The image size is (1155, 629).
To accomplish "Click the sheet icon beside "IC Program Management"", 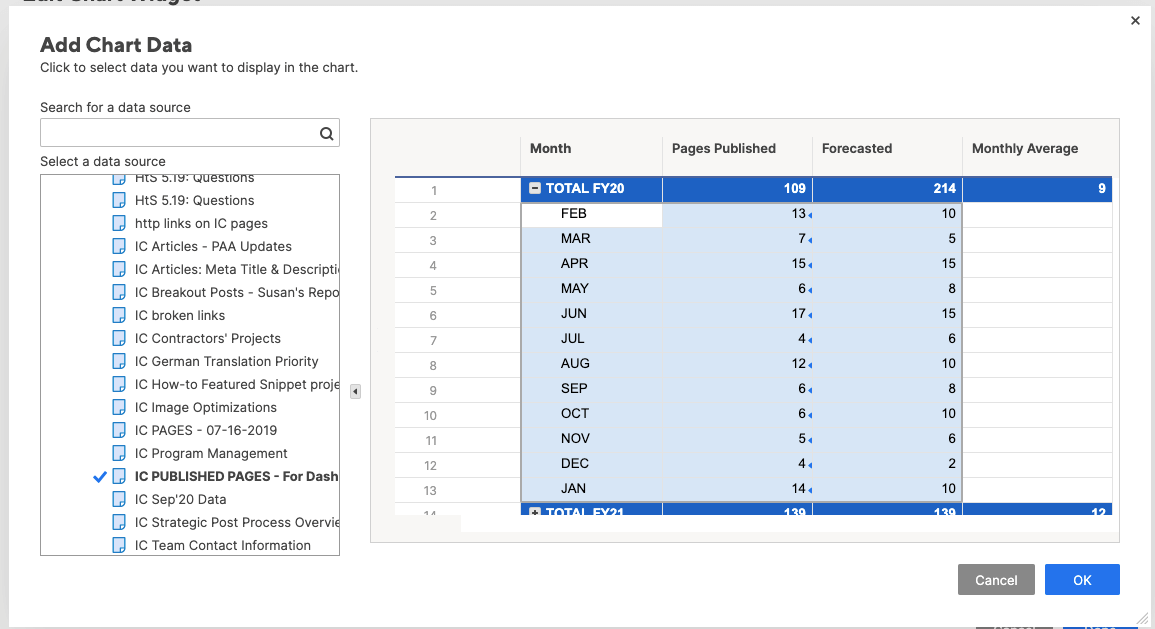I will tap(119, 453).
